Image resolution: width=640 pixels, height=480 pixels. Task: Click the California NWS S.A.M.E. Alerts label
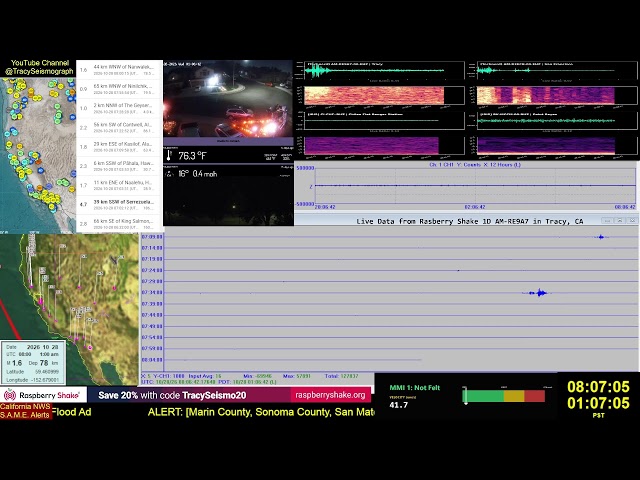click(25, 411)
